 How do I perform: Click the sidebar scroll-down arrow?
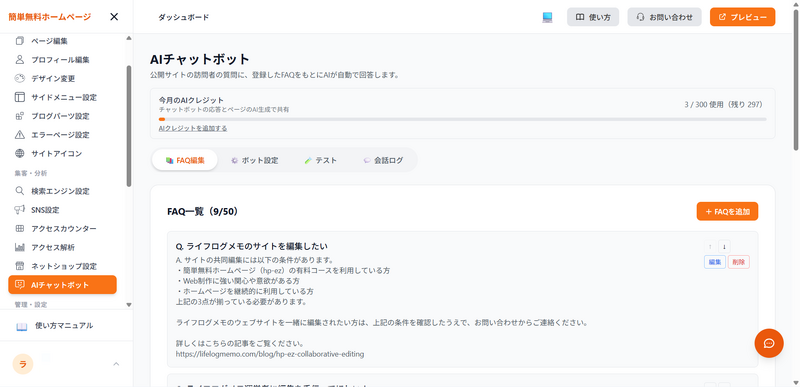[x=129, y=304]
